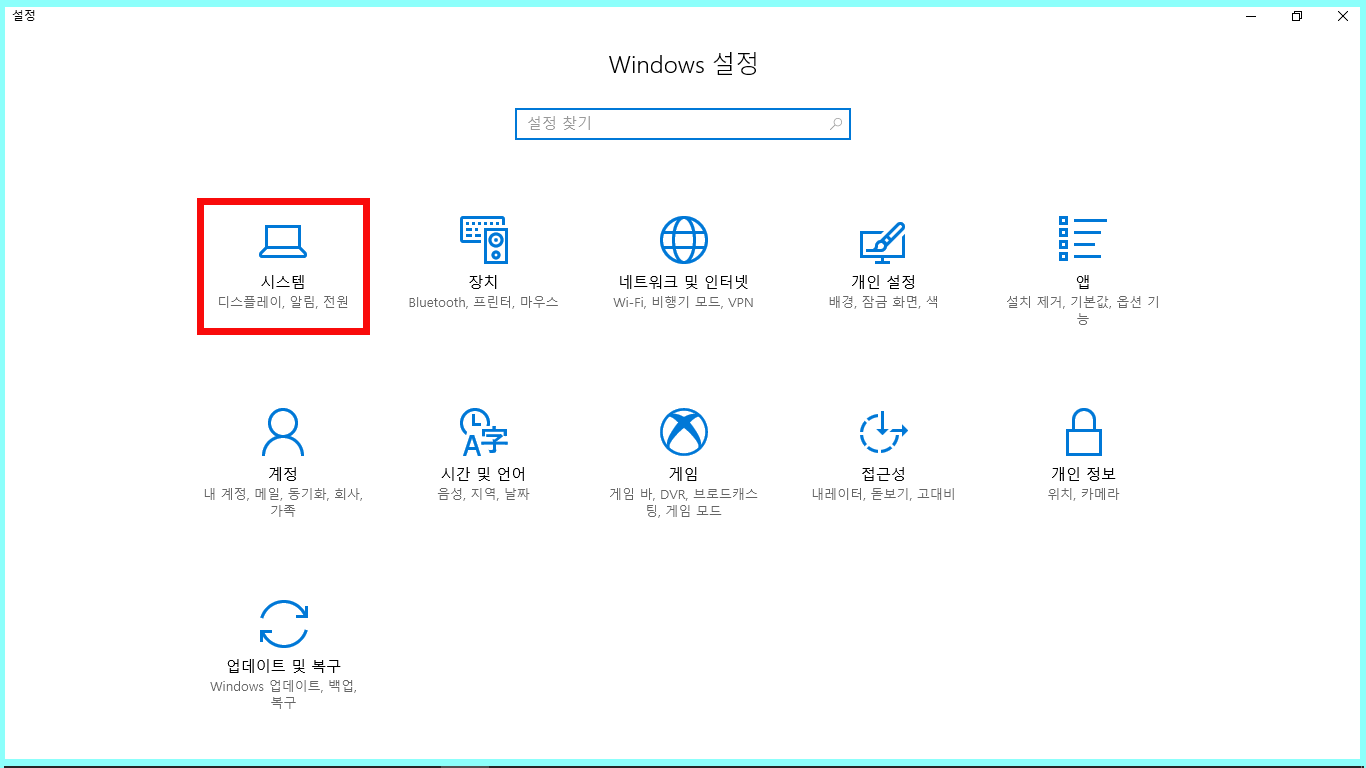Select the 개인 설정 title text

coord(883,282)
